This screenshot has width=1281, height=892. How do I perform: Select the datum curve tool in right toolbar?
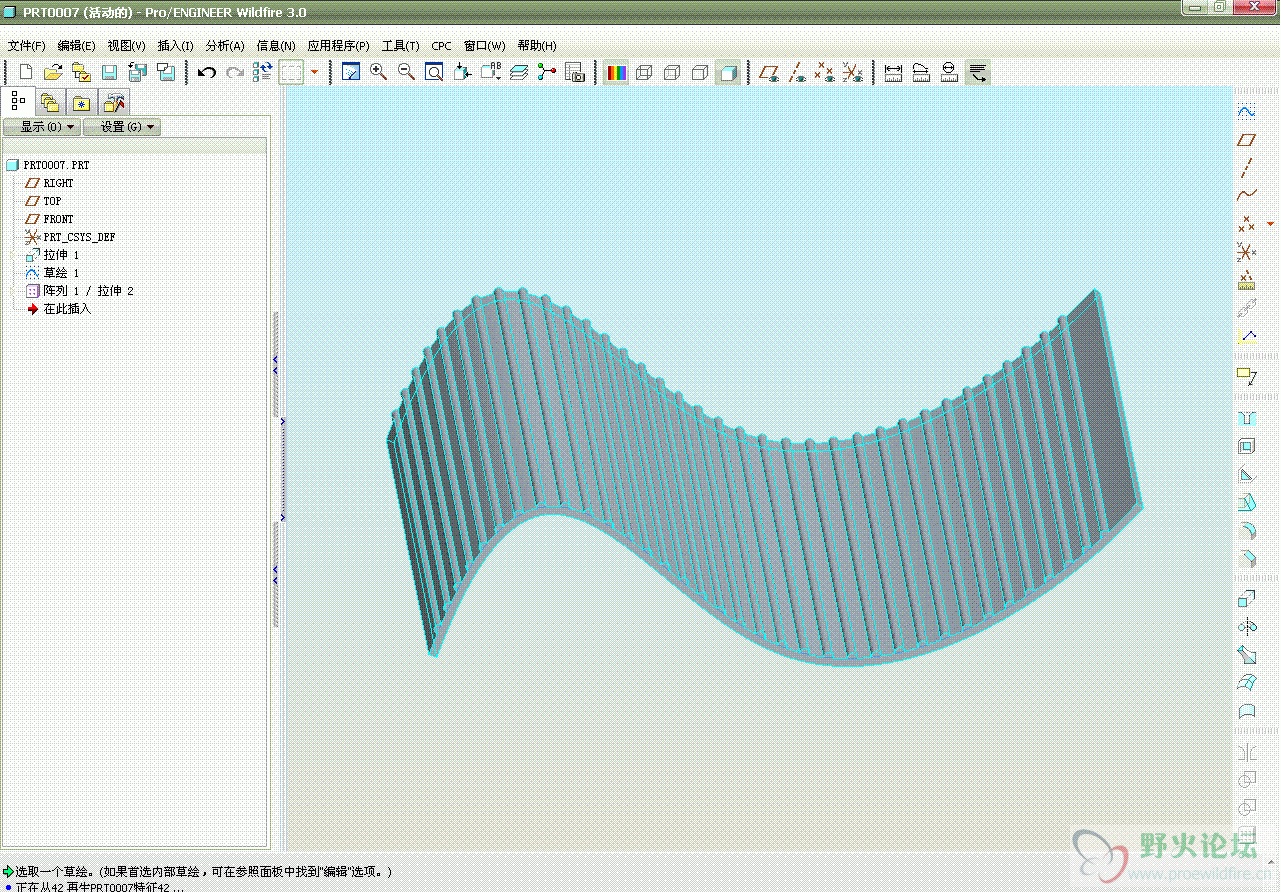(x=1246, y=196)
